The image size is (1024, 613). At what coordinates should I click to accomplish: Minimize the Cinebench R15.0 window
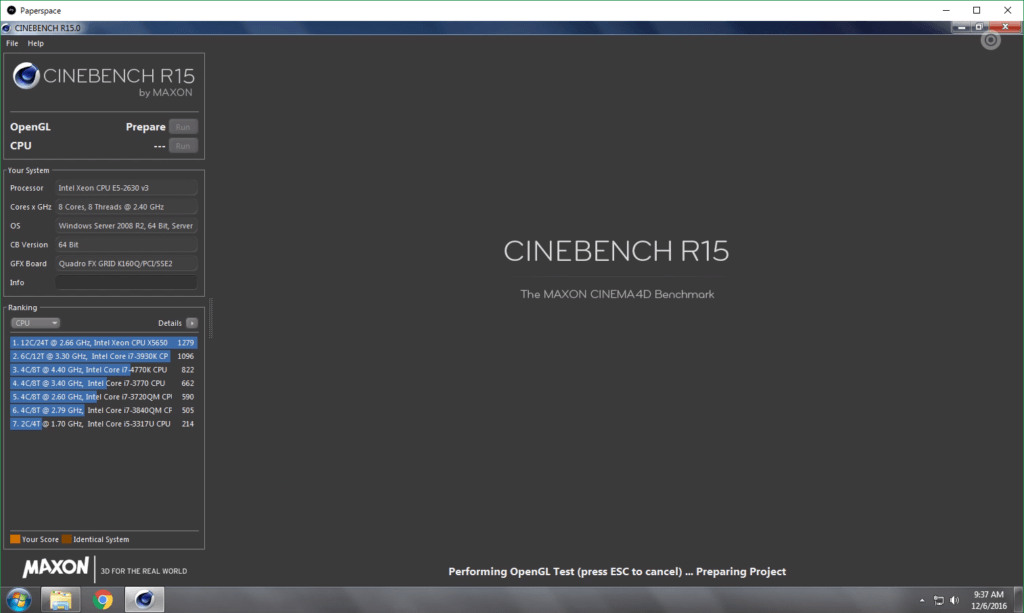(x=961, y=27)
